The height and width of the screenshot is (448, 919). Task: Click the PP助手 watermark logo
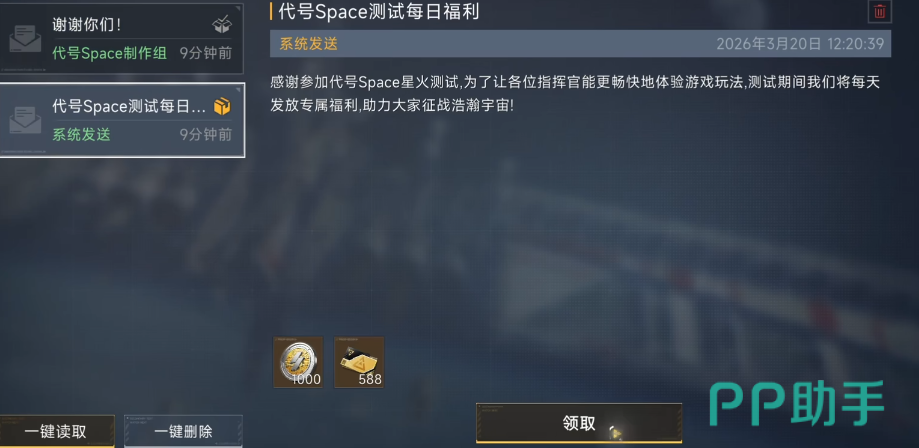[x=797, y=403]
